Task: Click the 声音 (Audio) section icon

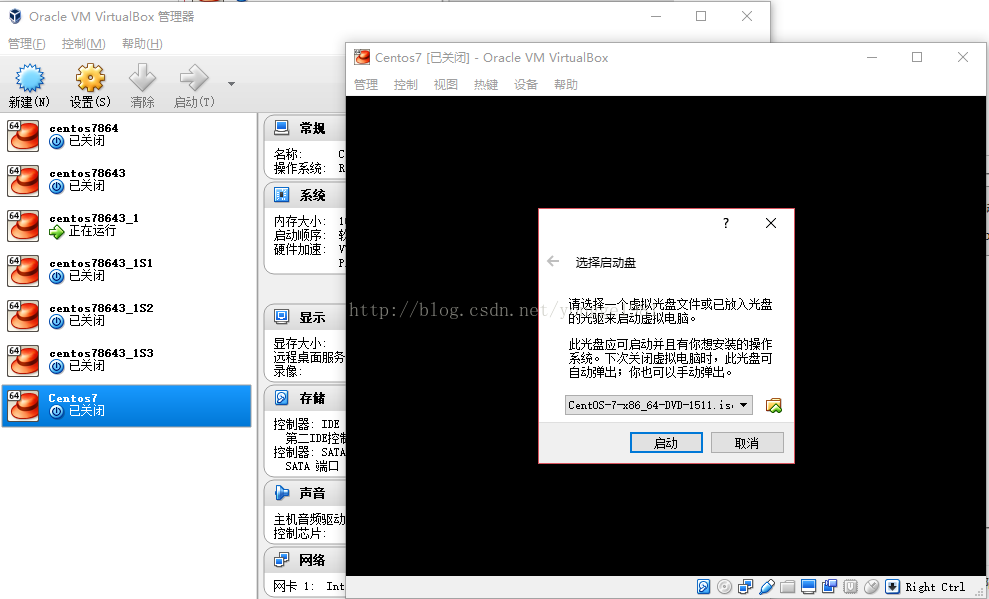Action: click(281, 492)
